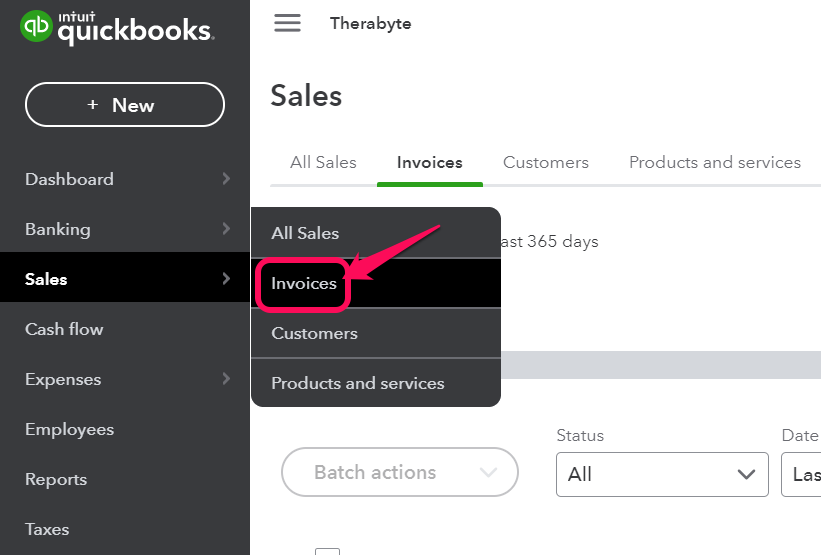Expand the Banking chevron arrow

pos(226,228)
